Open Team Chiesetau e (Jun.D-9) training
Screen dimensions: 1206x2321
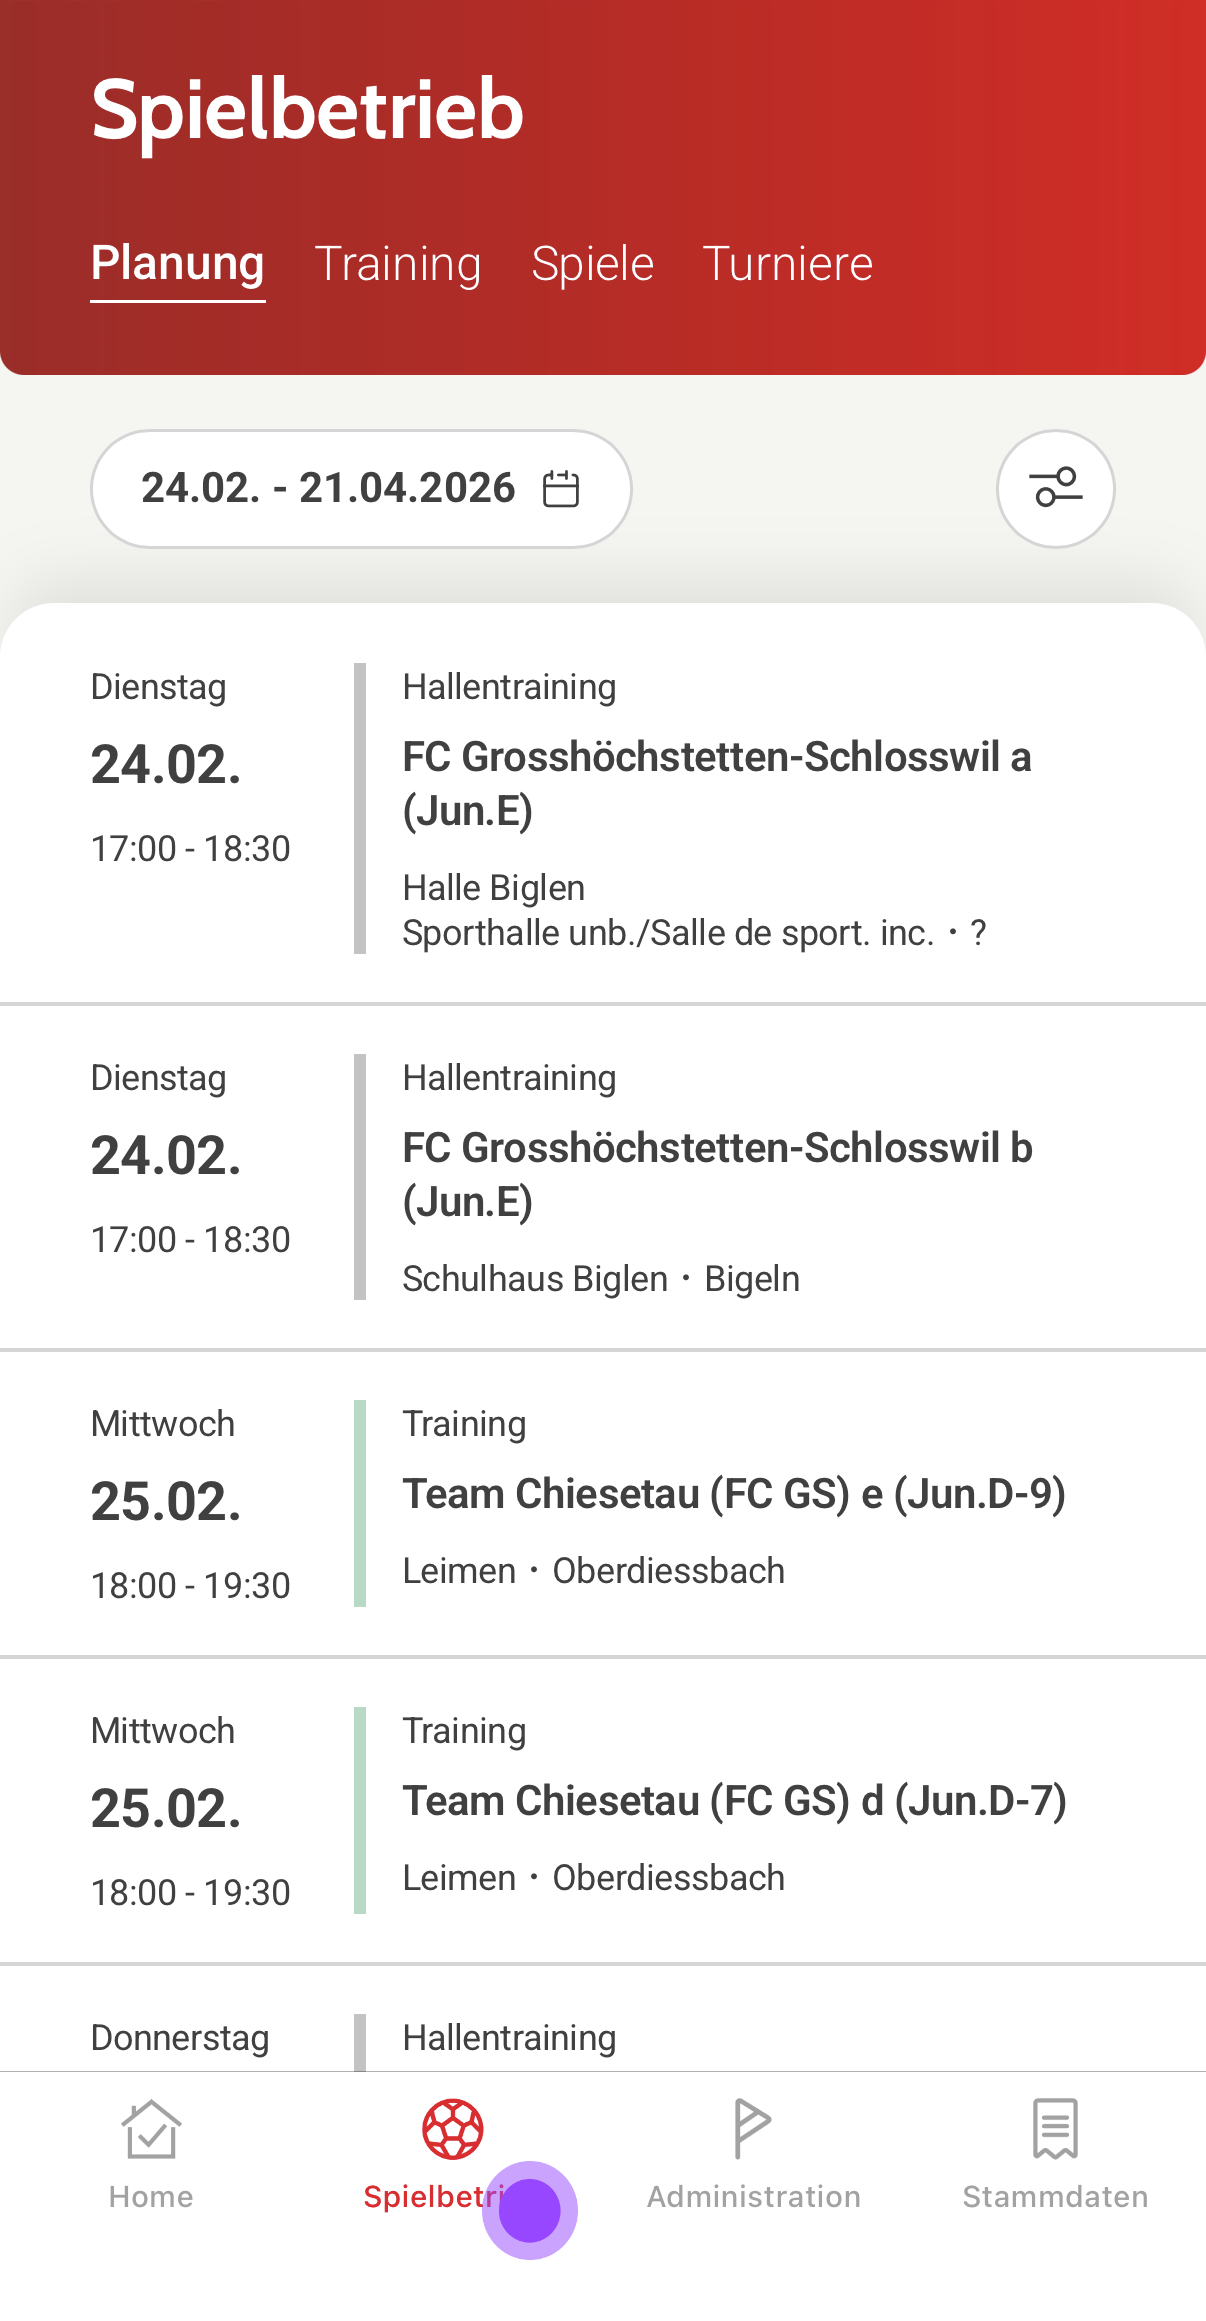pyautogui.click(x=734, y=1494)
